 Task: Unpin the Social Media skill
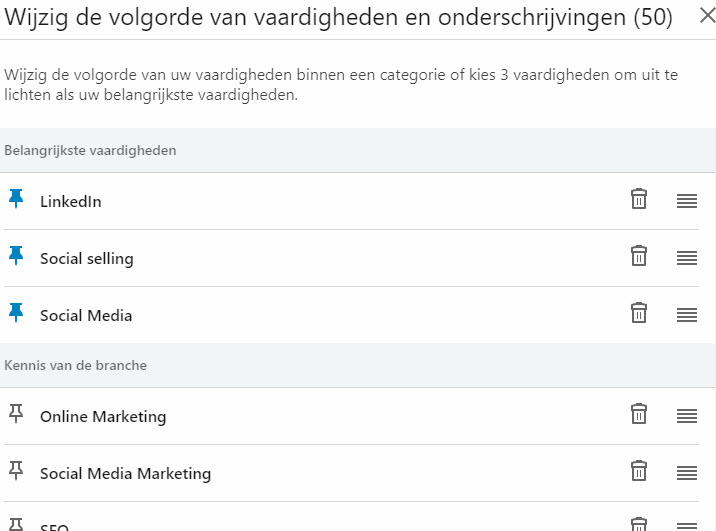(x=15, y=313)
